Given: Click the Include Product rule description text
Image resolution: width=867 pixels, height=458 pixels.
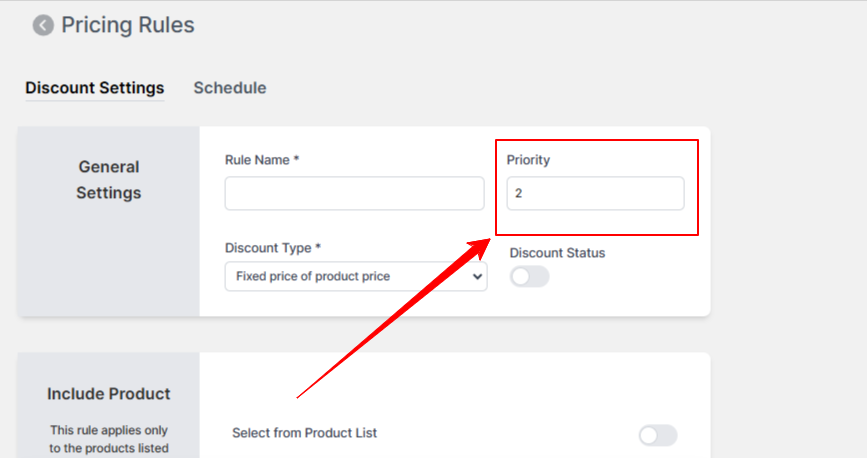Looking at the screenshot, I should point(109,439).
